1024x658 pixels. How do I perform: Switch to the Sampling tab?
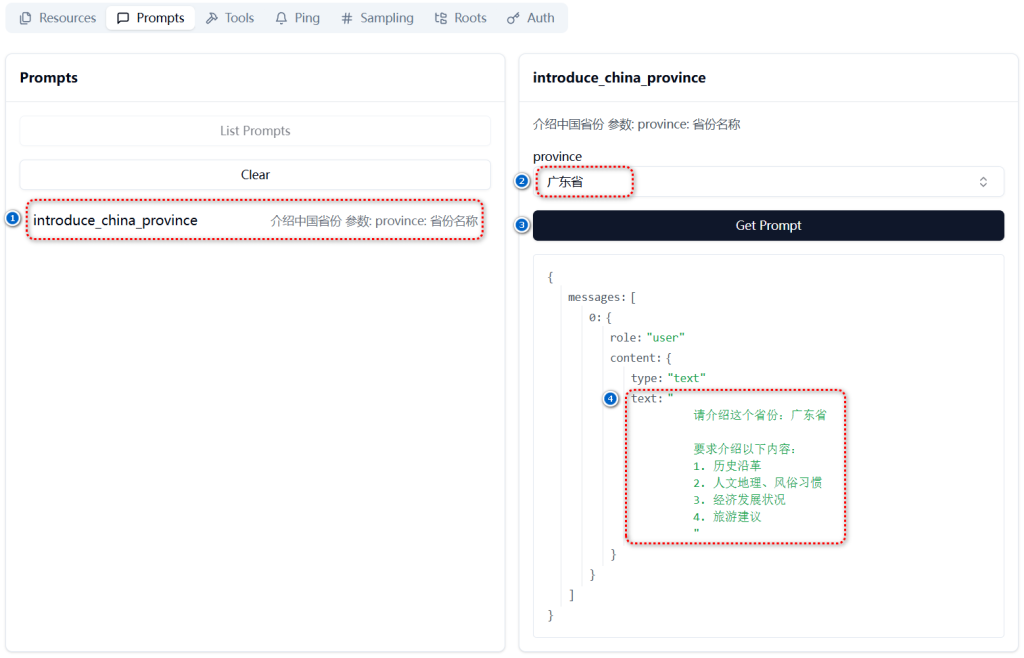point(377,18)
